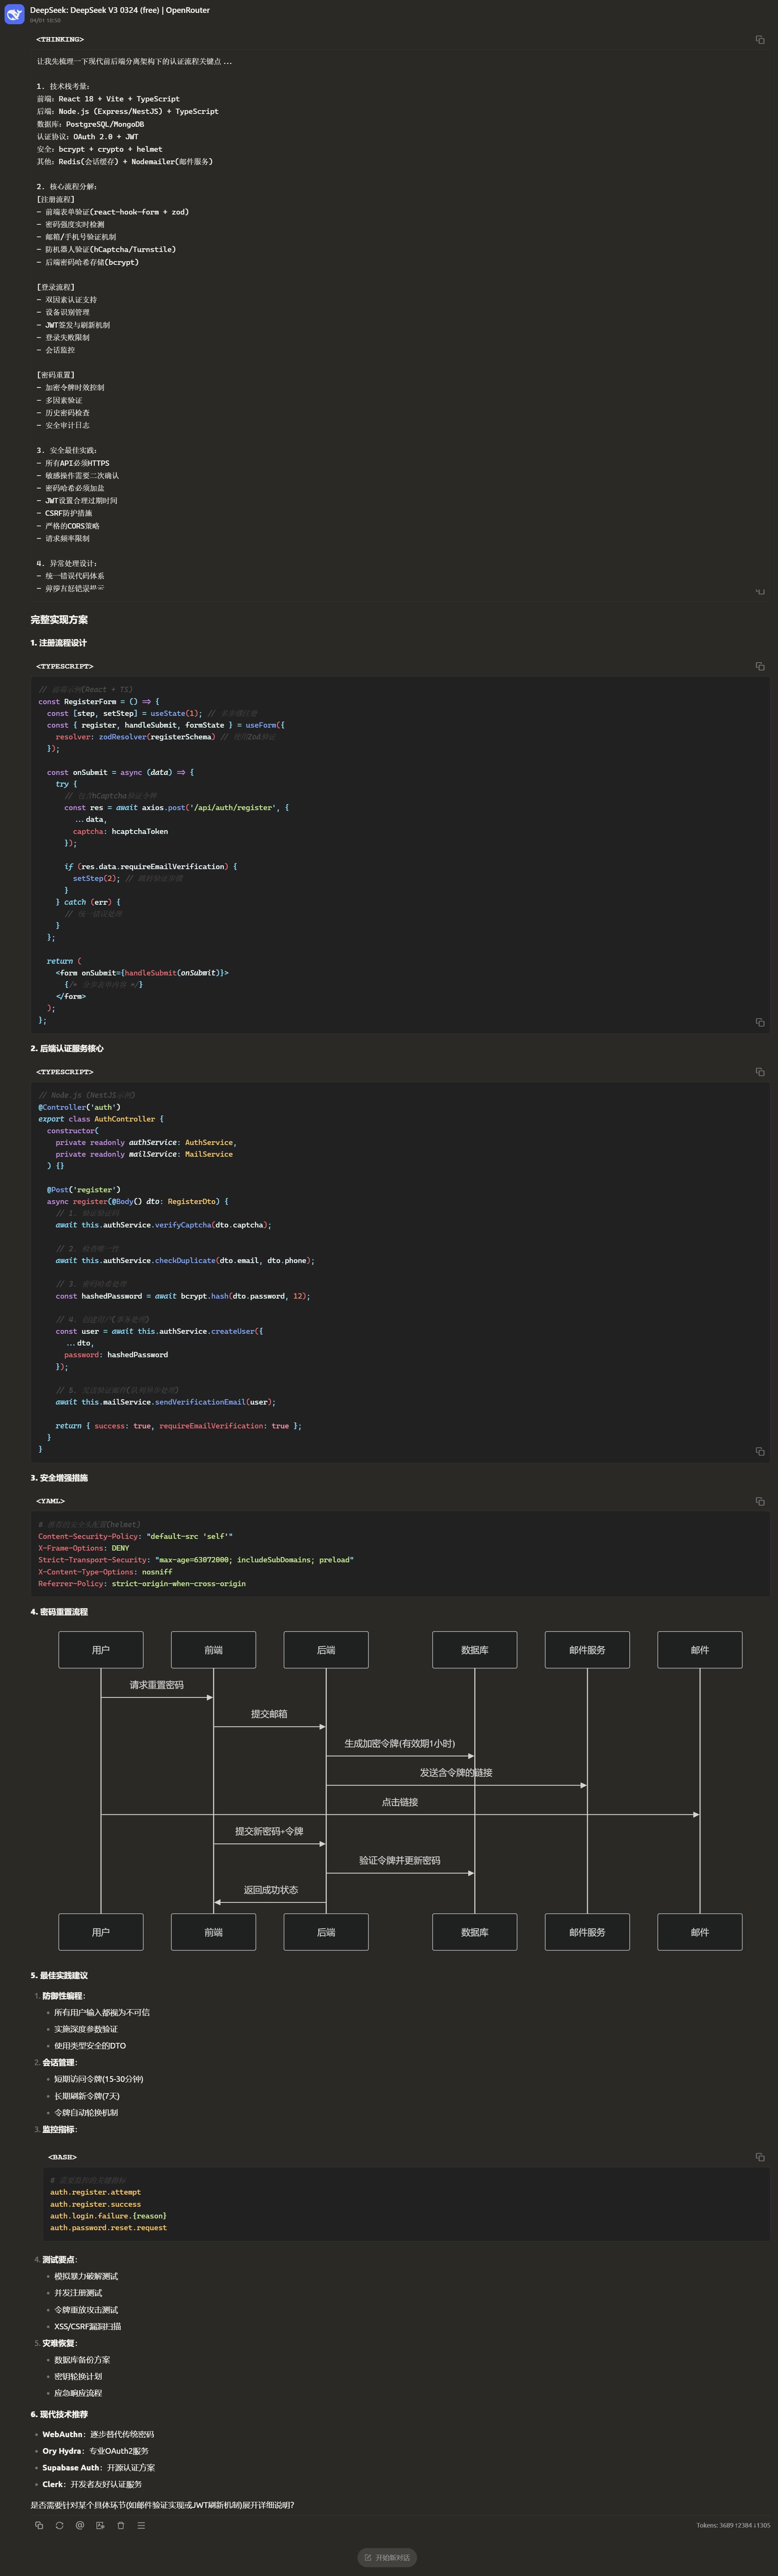Screen dimensions: 778x2576
Task: Click the diagram label 验证令牌并更新新密码
Action: tap(400, 1861)
